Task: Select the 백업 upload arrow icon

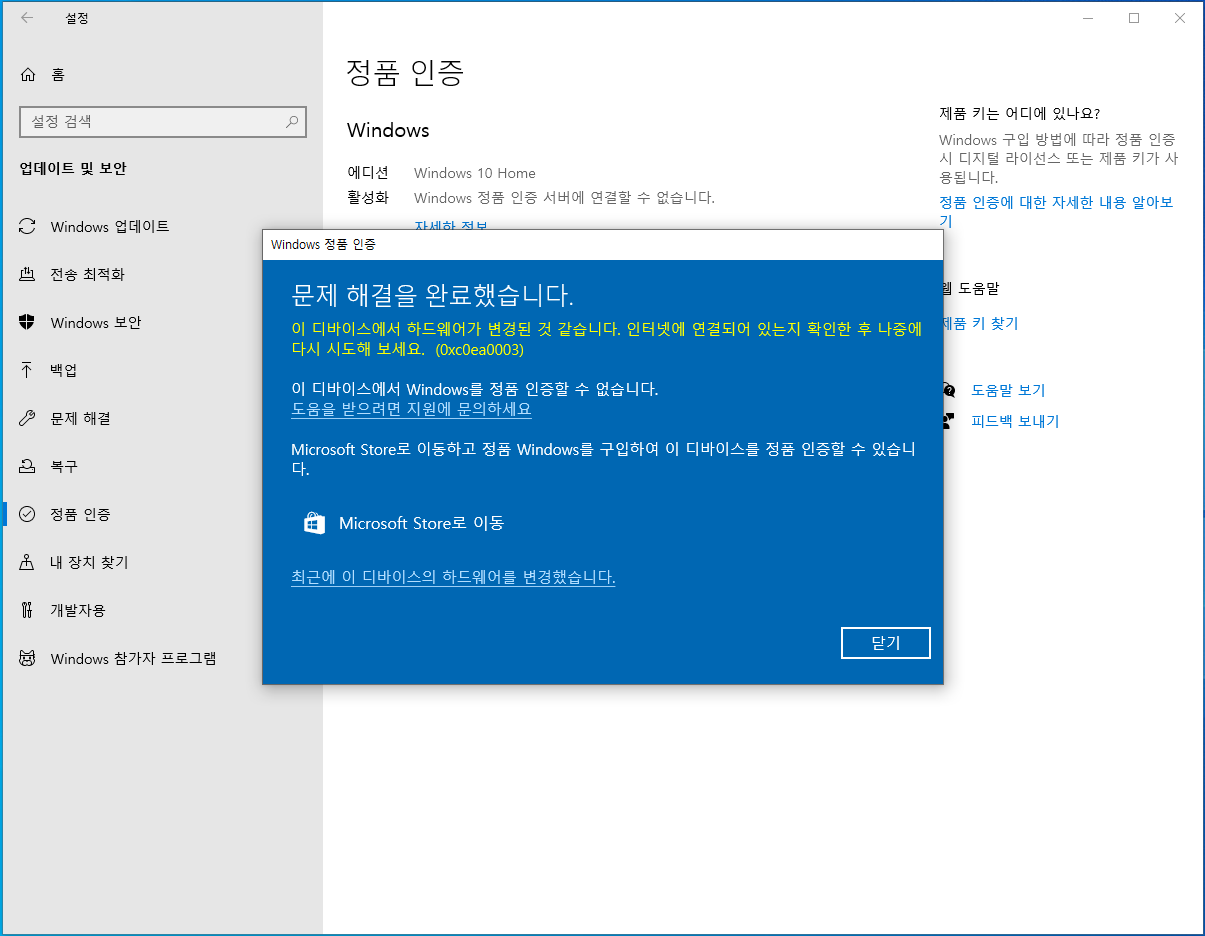Action: 28,370
